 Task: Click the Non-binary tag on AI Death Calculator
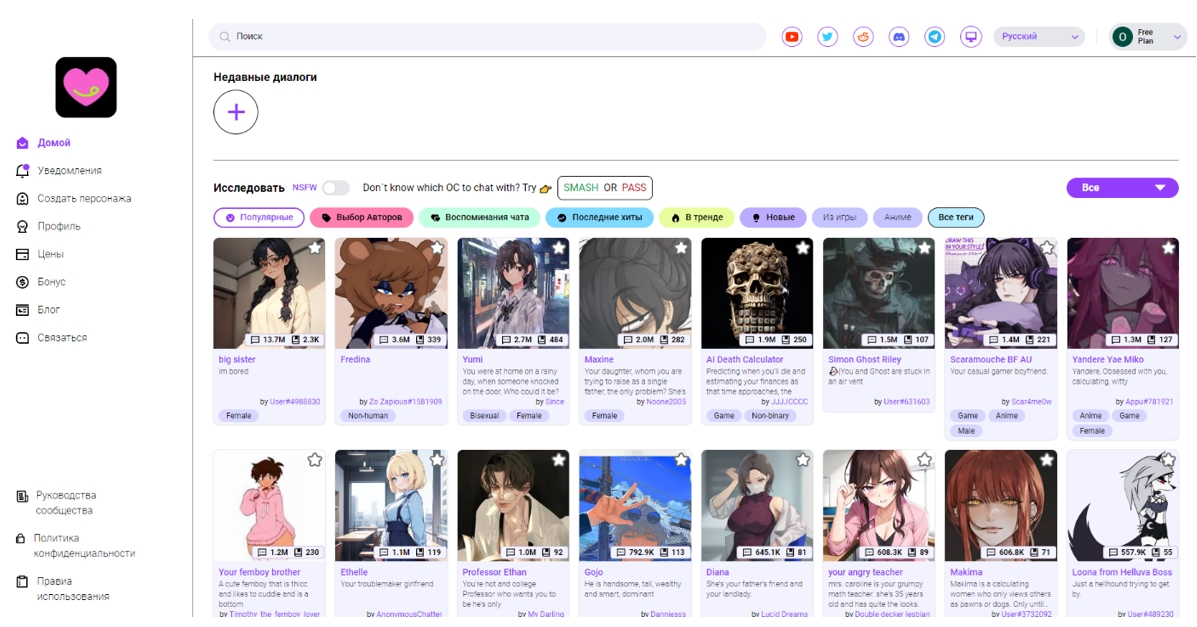pos(770,416)
